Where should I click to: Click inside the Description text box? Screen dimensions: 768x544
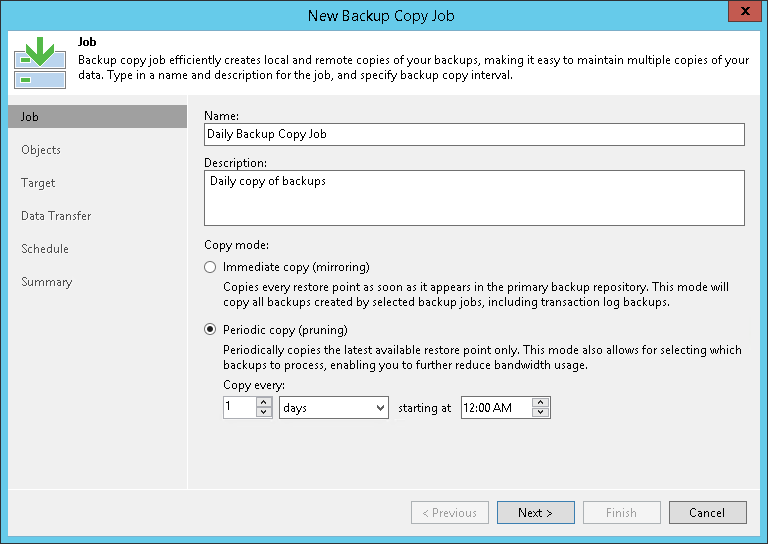coord(474,198)
